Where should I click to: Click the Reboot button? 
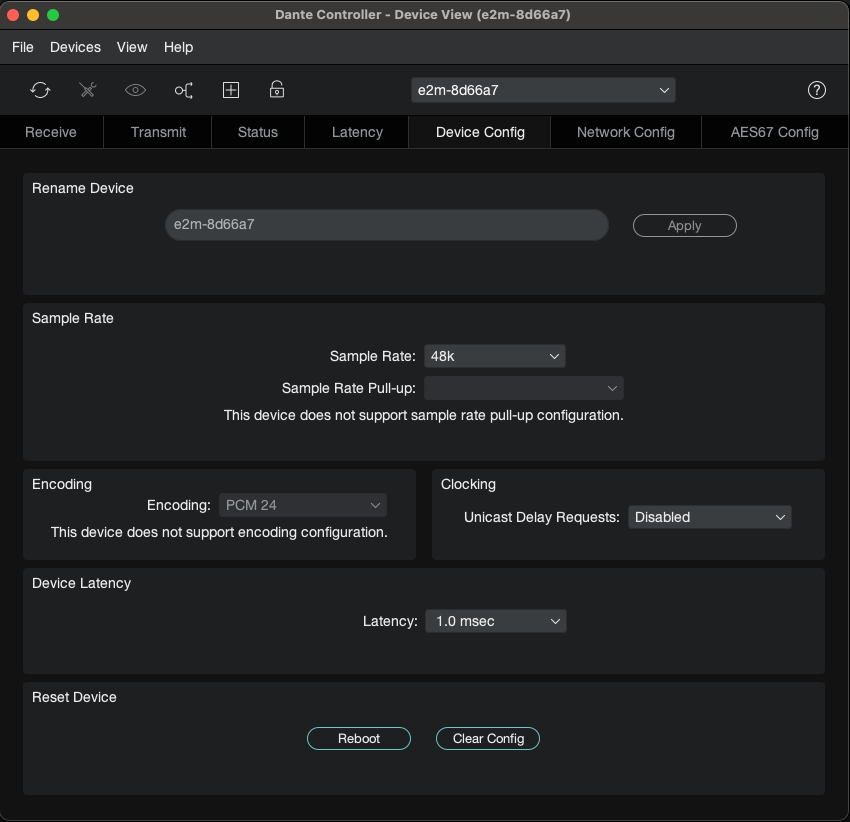[x=359, y=738]
